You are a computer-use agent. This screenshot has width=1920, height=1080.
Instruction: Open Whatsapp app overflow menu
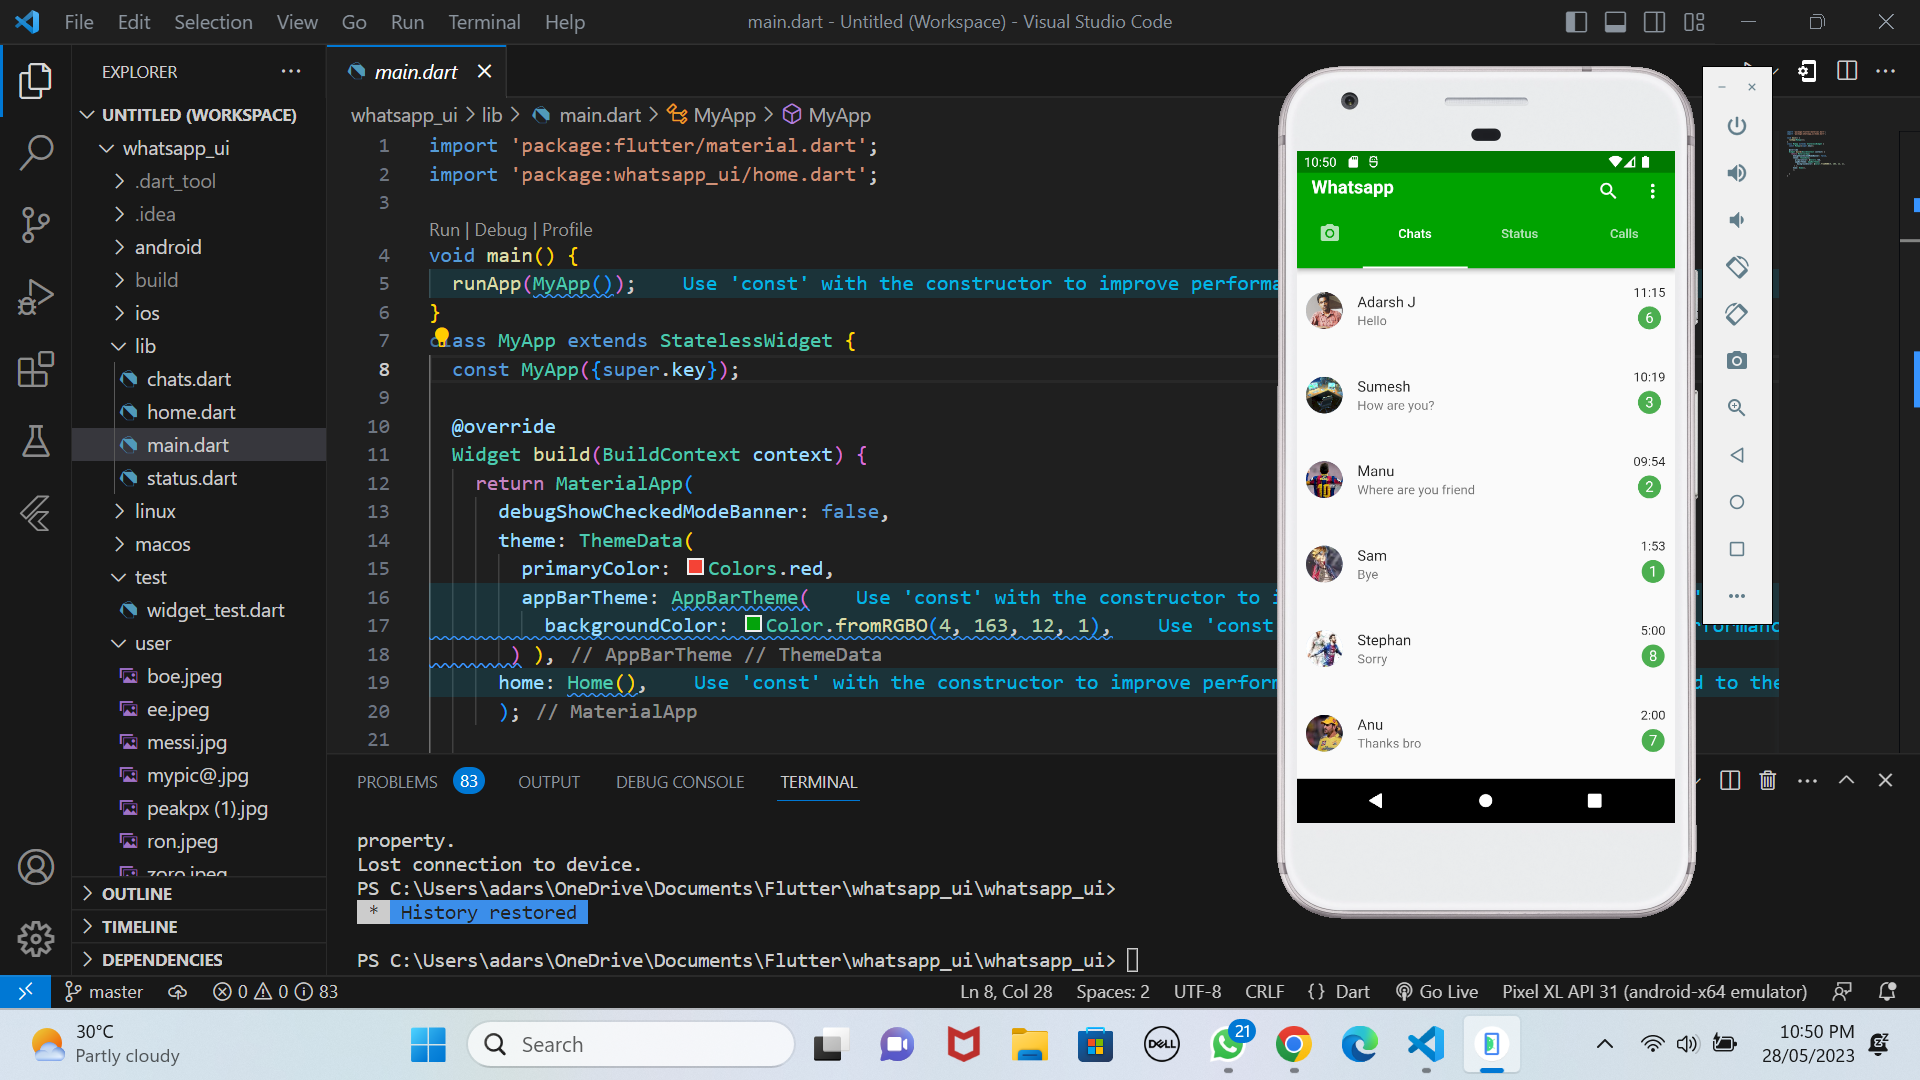click(x=1652, y=190)
